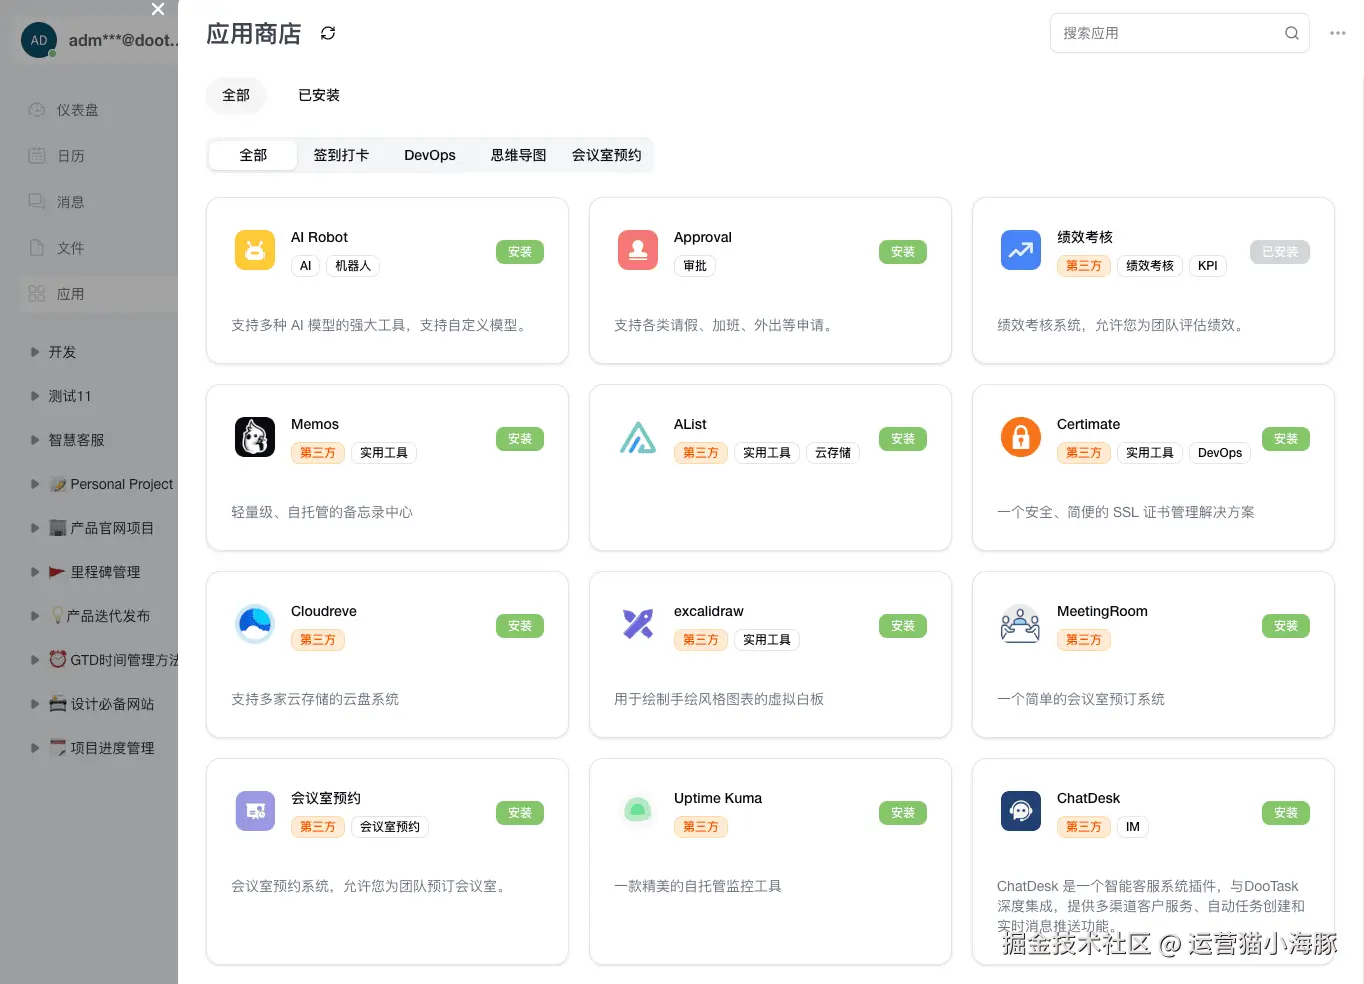Image resolution: width=1364 pixels, height=984 pixels.
Task: Click the 消息 messages sidebar icon
Action: (37, 202)
